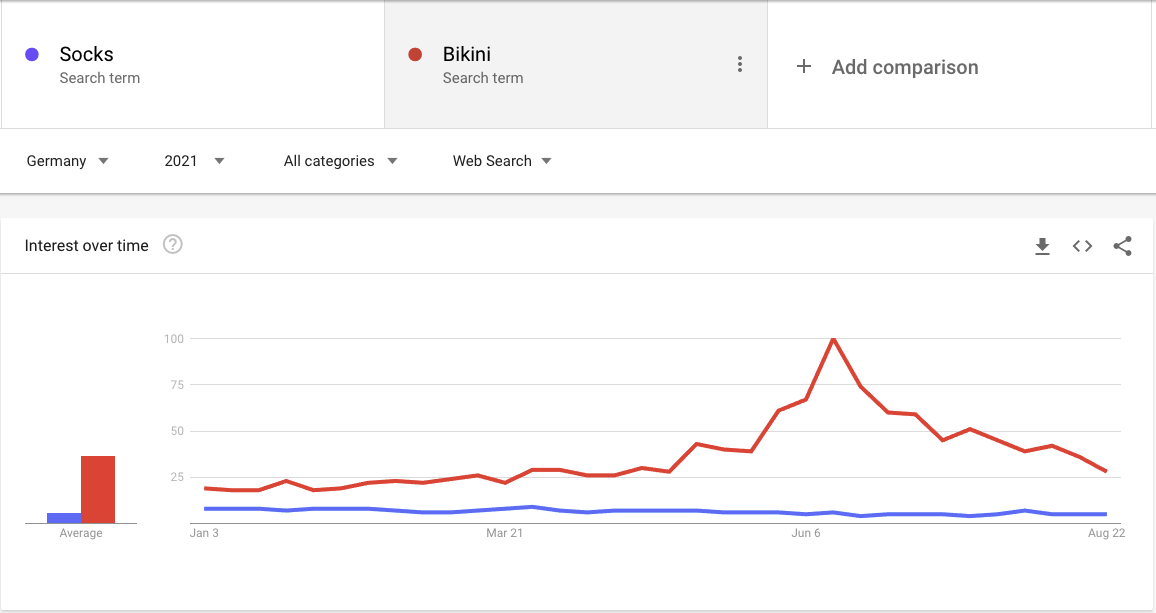Image resolution: width=1156 pixels, height=613 pixels.
Task: Click the Mar 21 axis label
Action: click(504, 533)
